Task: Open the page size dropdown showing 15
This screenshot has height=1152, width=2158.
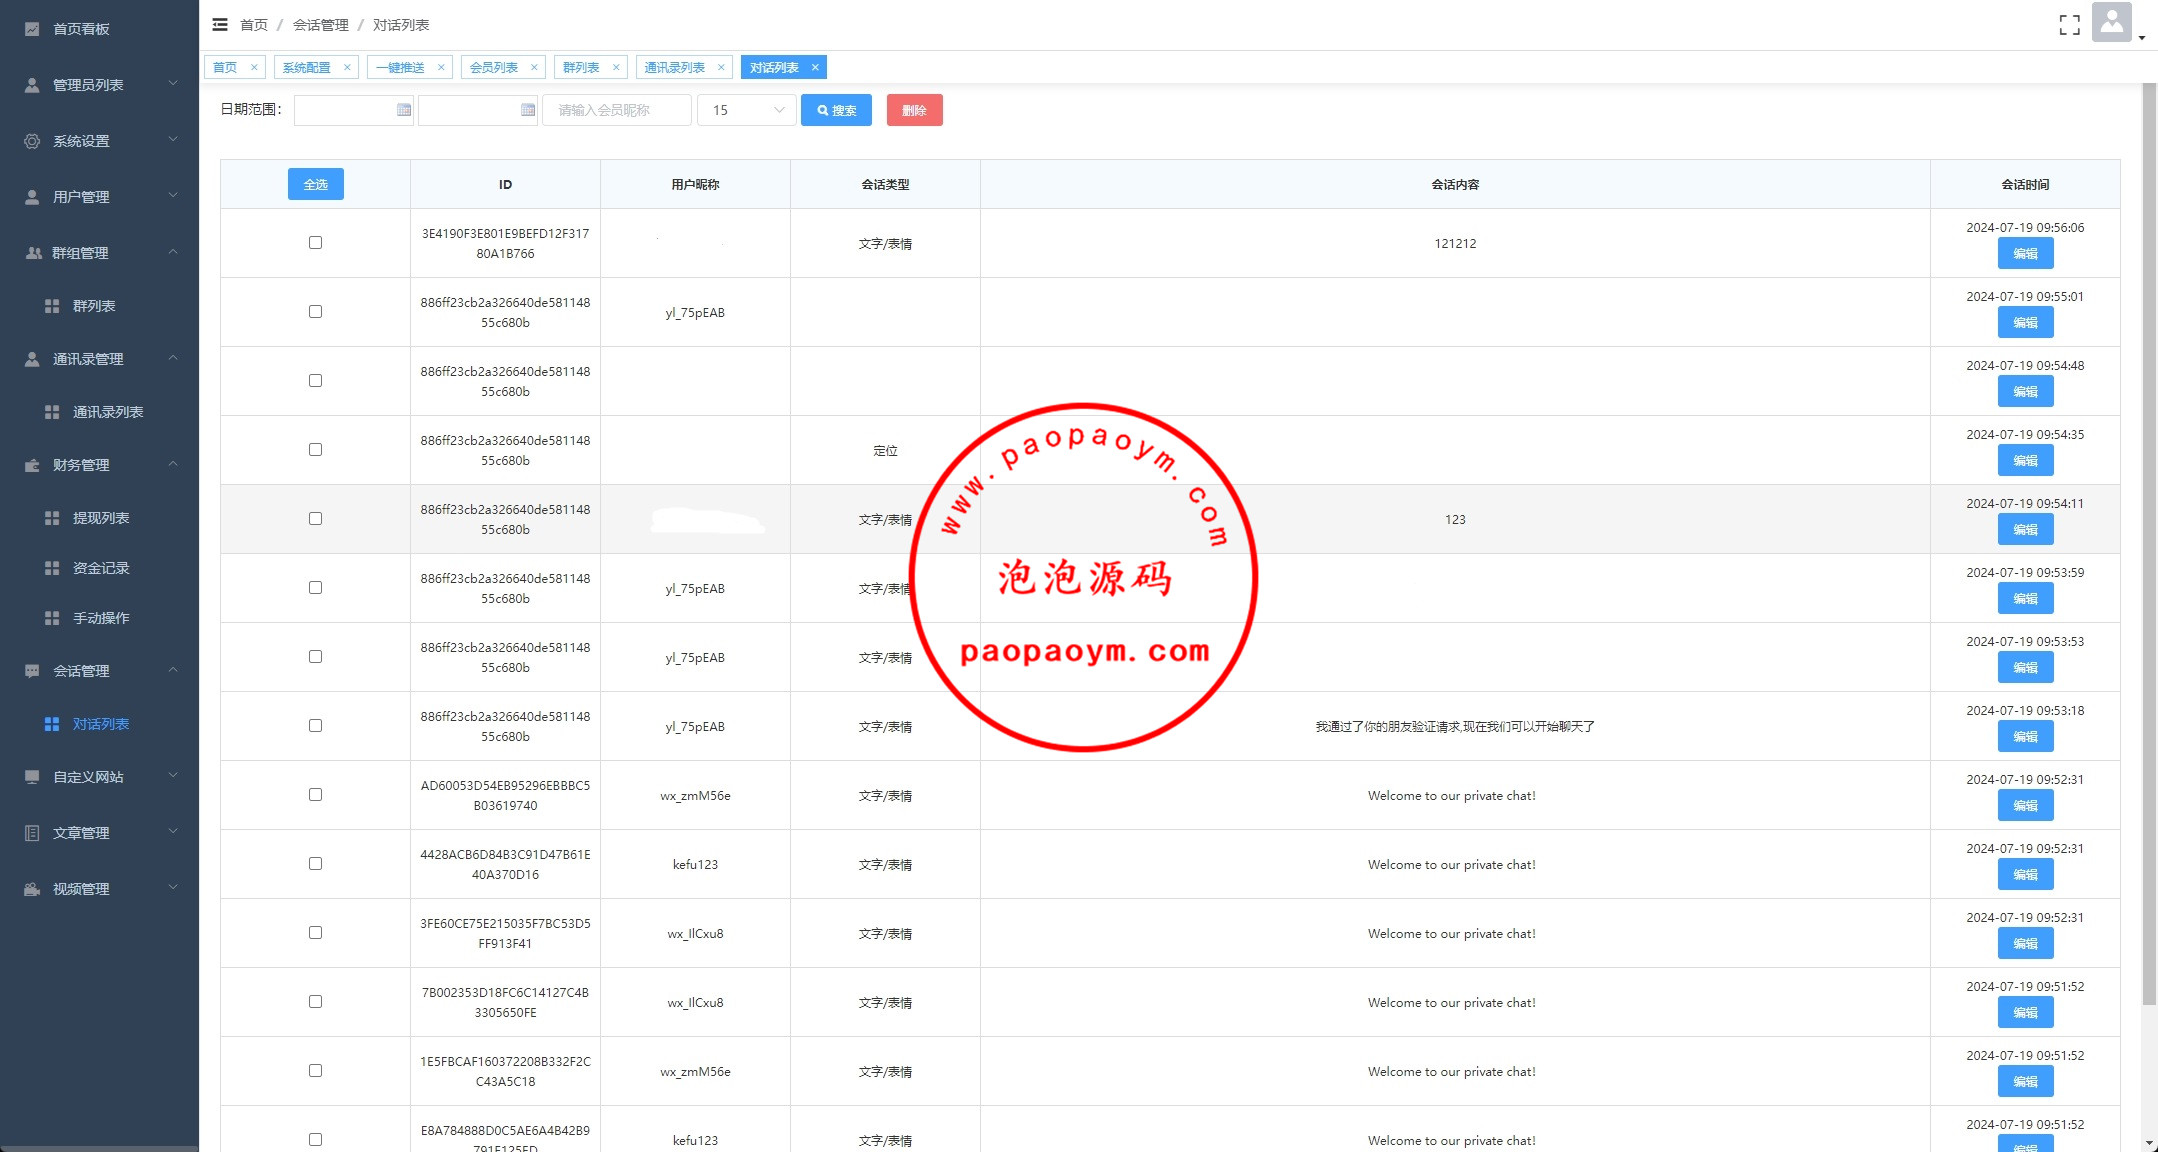Action: (x=747, y=110)
